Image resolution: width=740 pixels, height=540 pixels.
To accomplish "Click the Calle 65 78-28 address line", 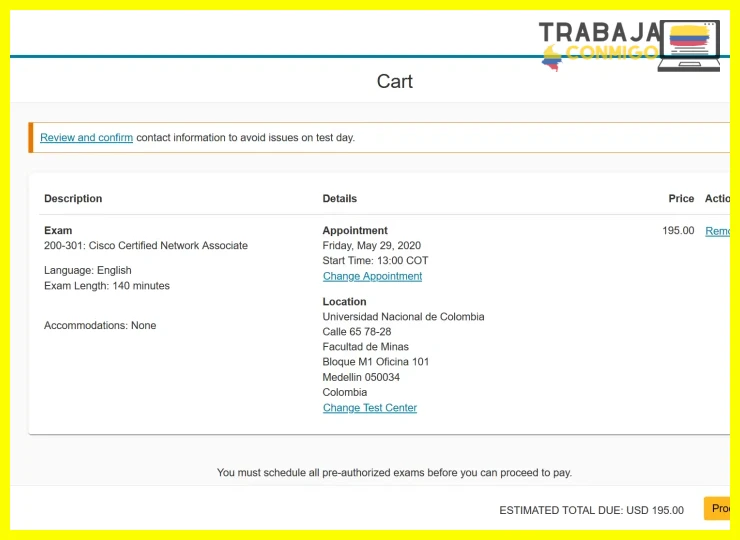I will click(357, 331).
